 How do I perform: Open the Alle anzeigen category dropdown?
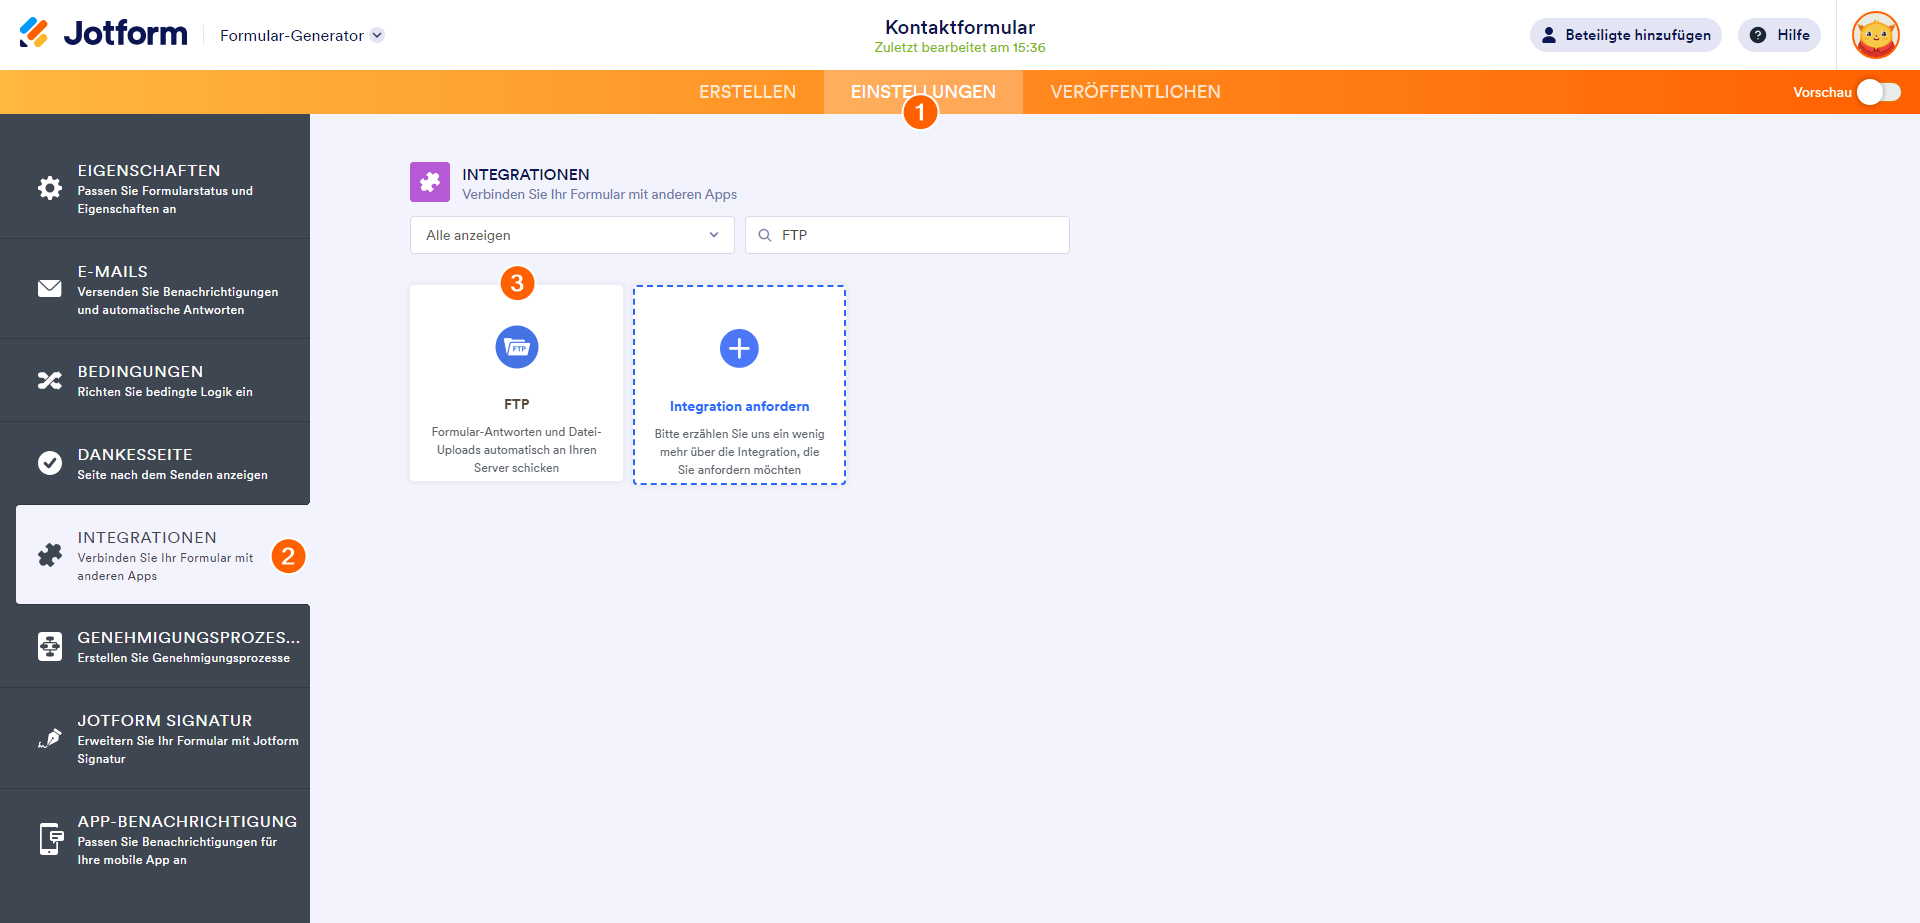point(572,235)
